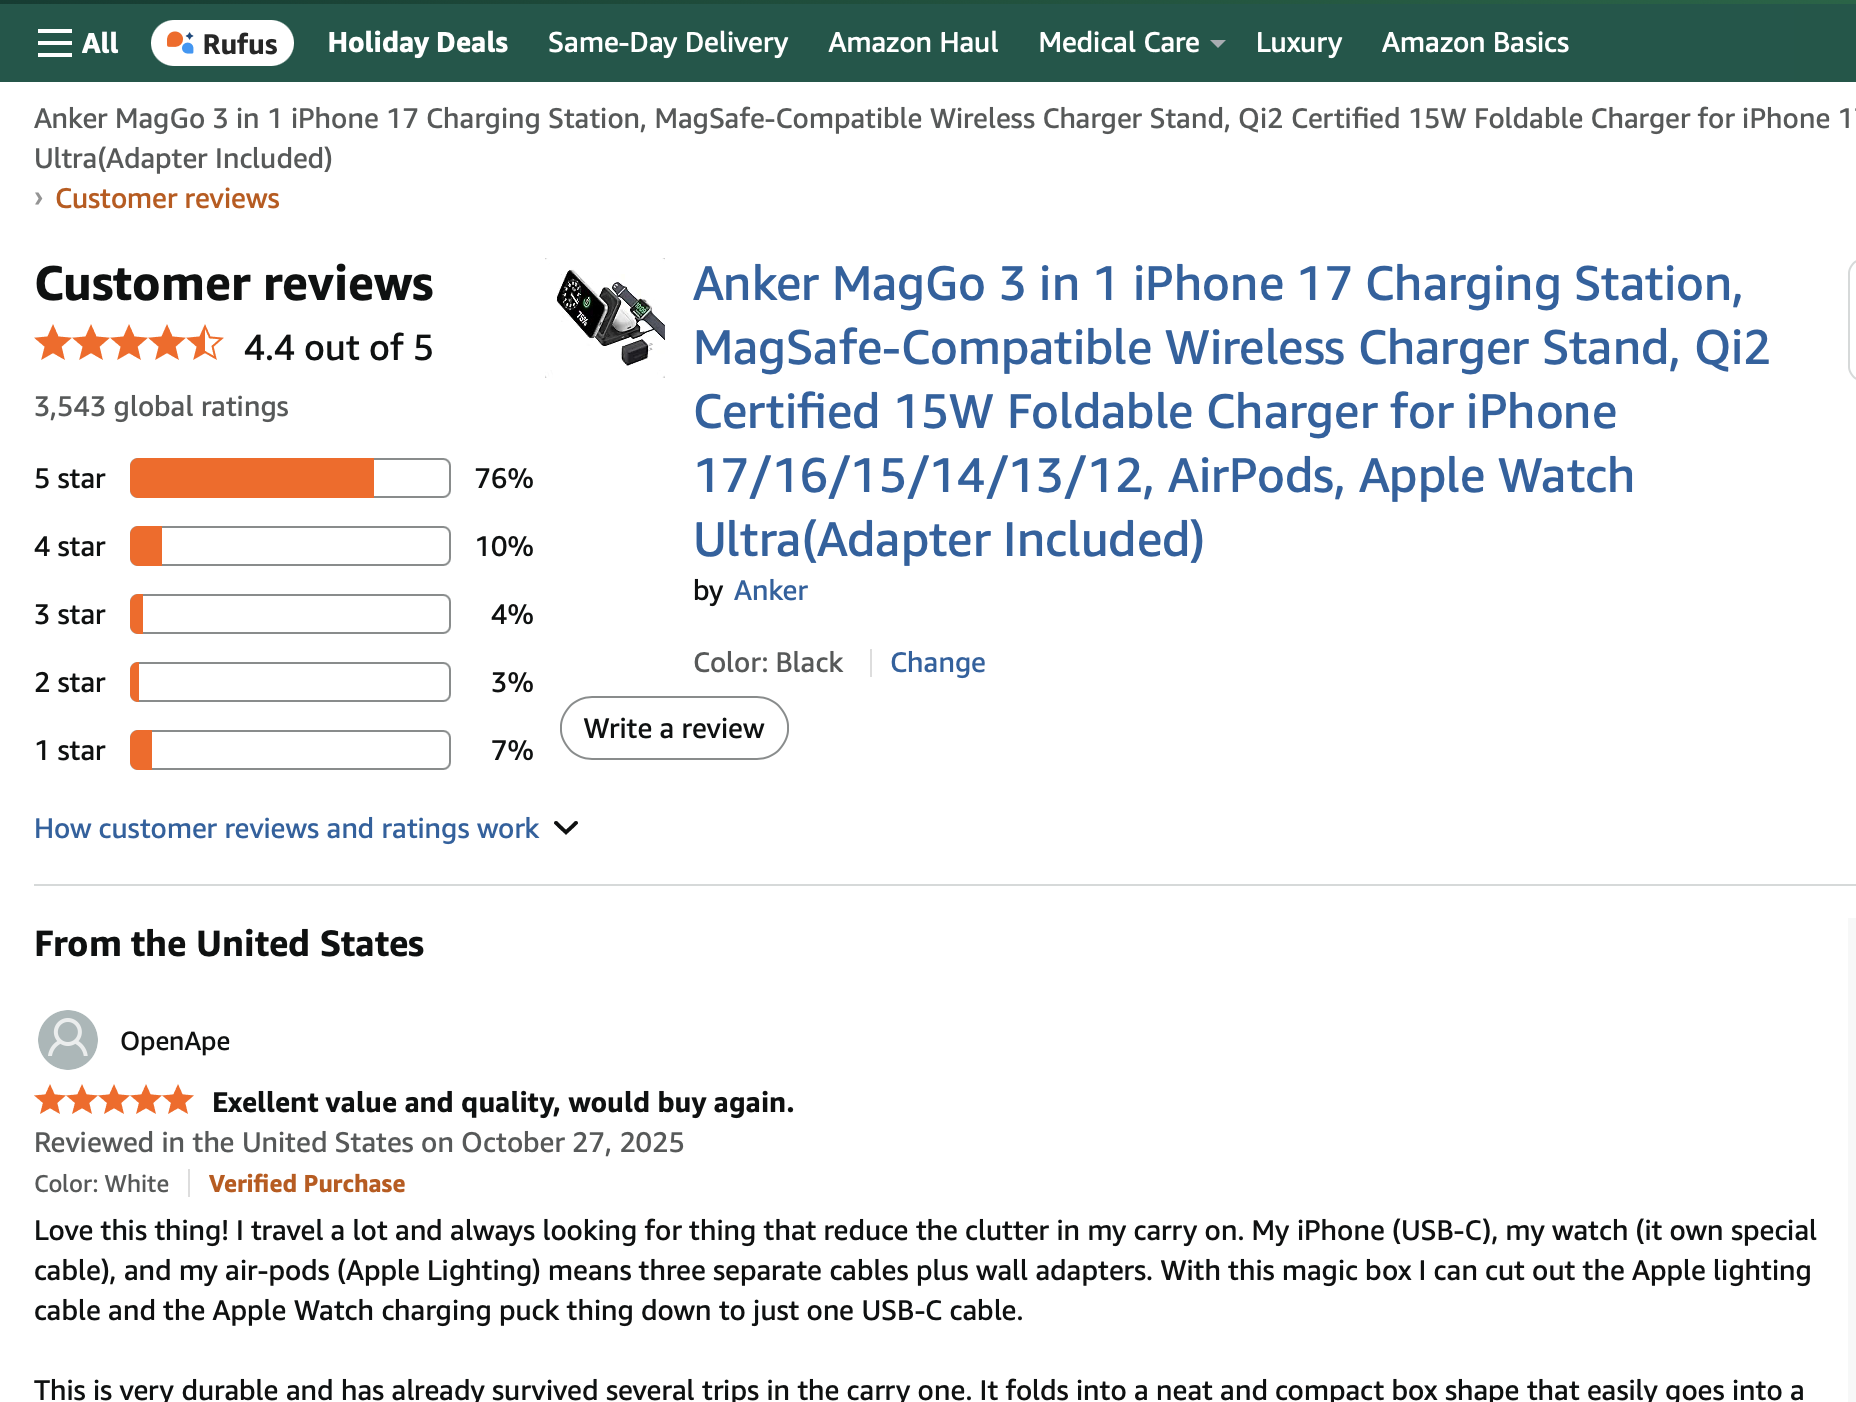Filter reviews by the 5 star bar

pos(290,479)
